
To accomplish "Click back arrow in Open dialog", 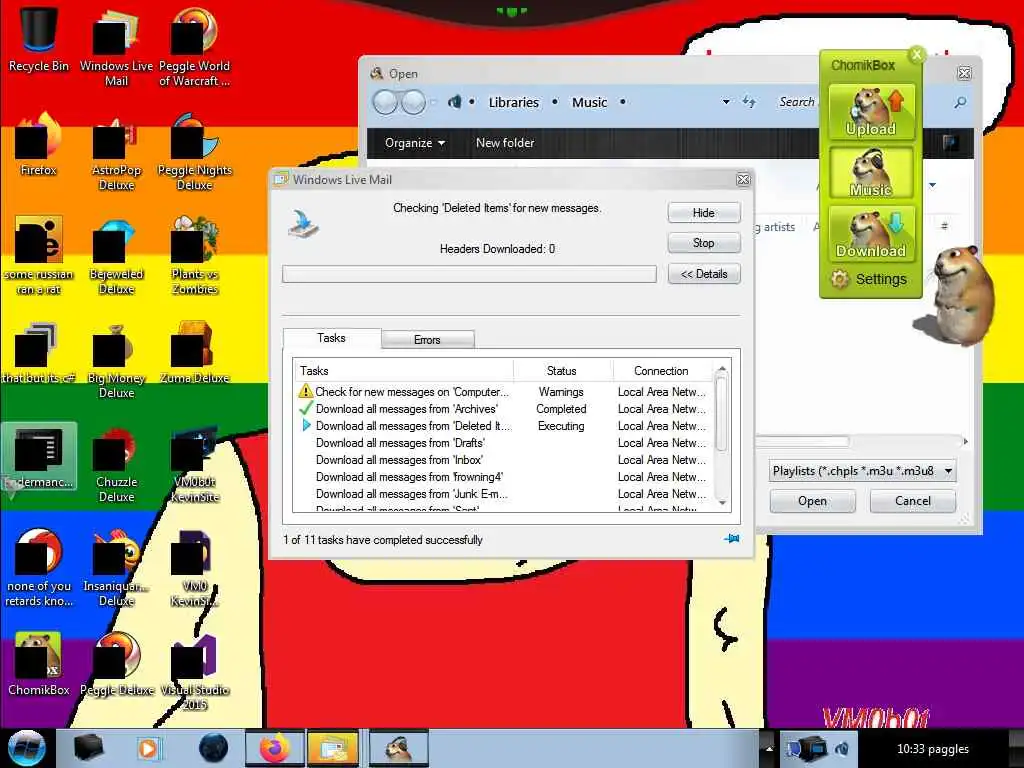I will click(385, 102).
